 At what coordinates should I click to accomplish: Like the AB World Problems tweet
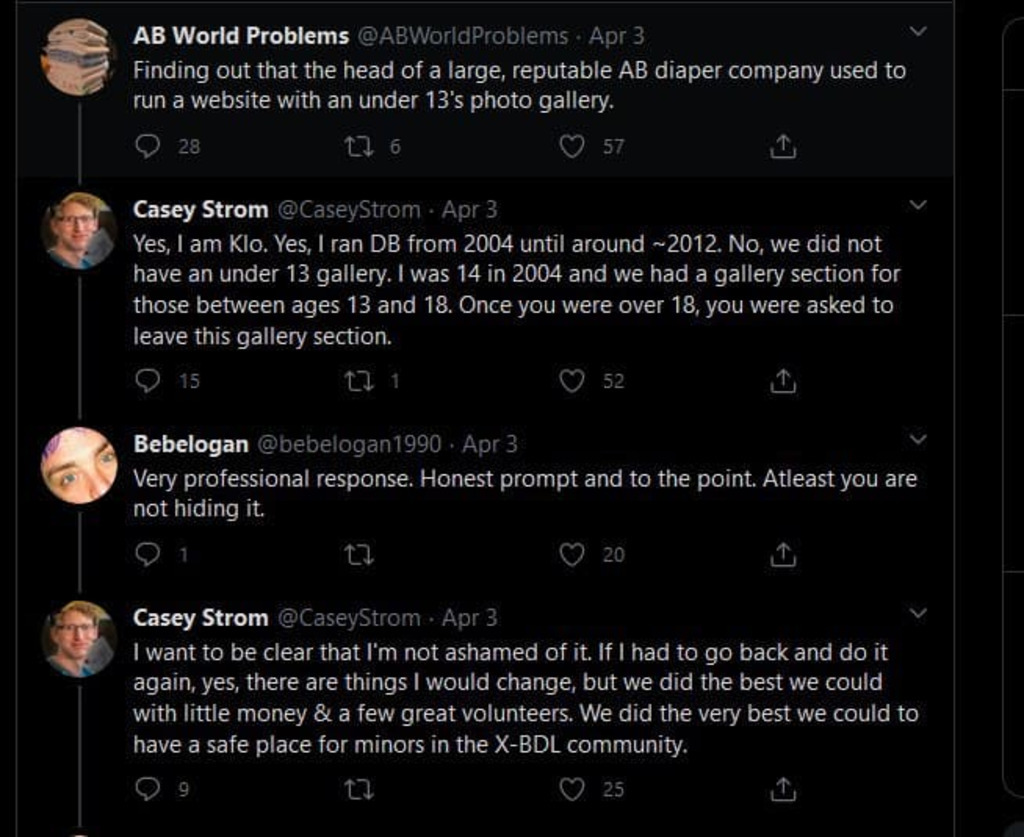click(x=571, y=147)
